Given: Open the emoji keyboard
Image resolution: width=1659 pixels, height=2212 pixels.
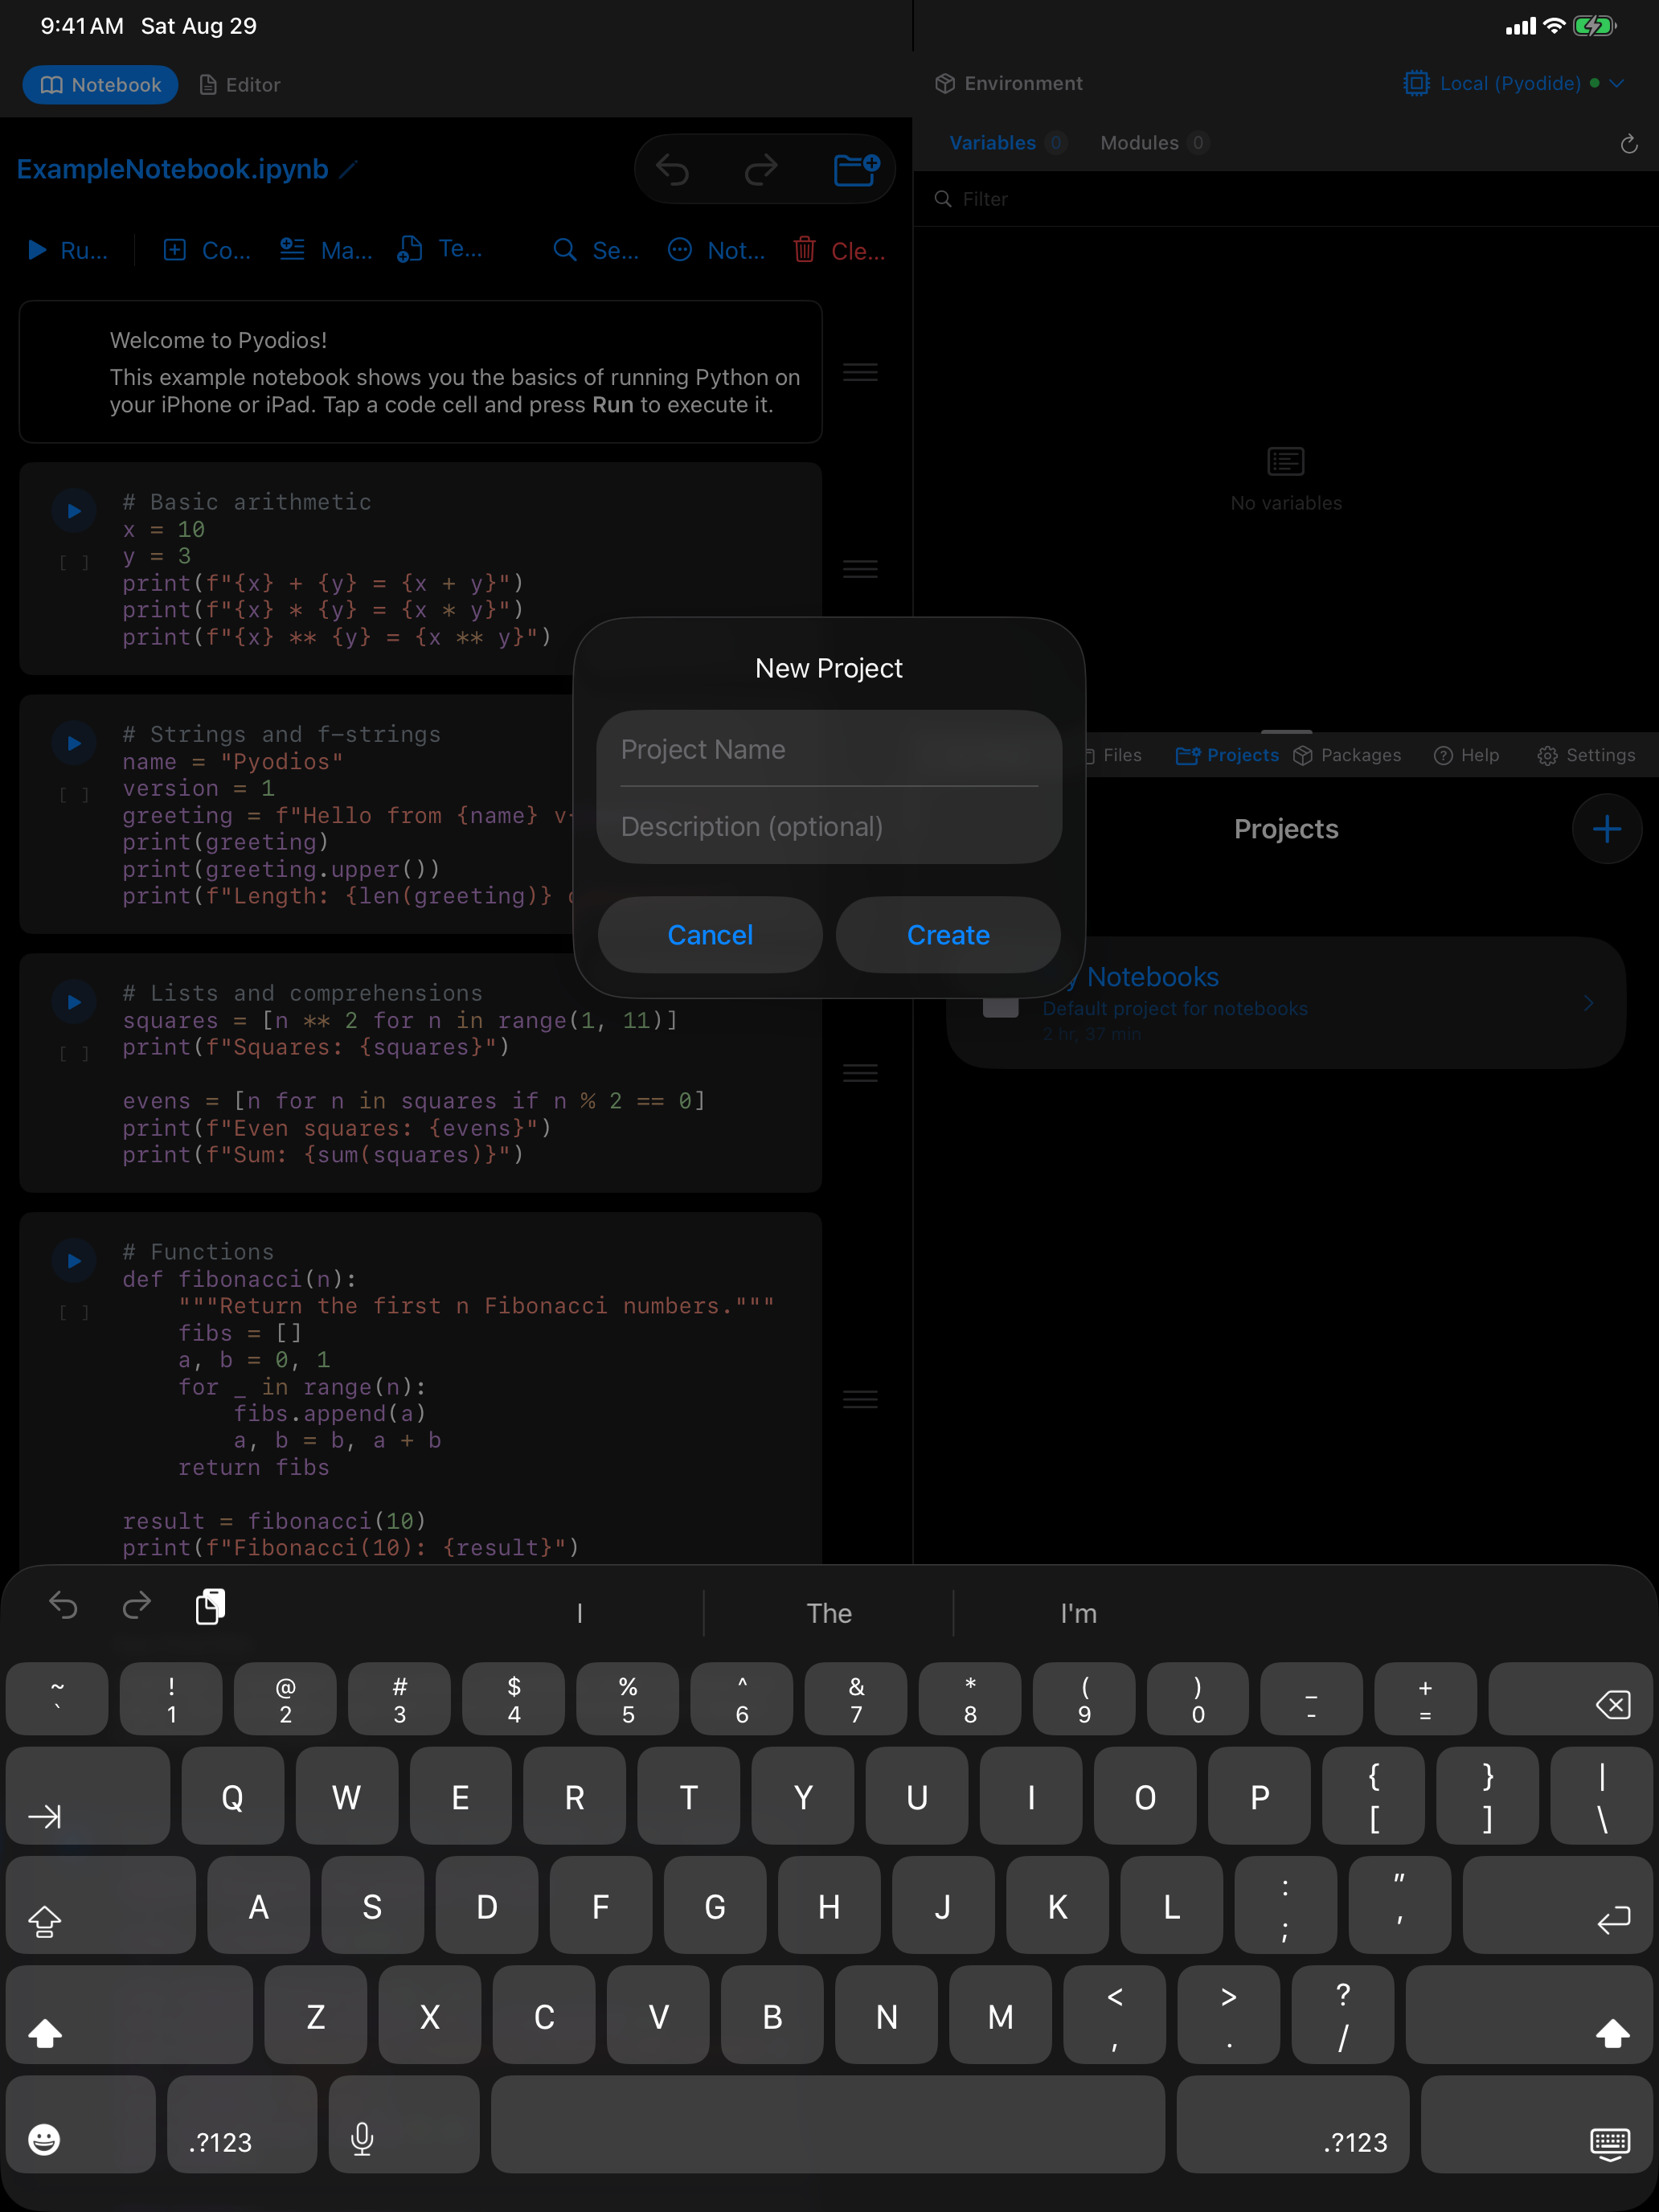Looking at the screenshot, I should click(x=81, y=2125).
